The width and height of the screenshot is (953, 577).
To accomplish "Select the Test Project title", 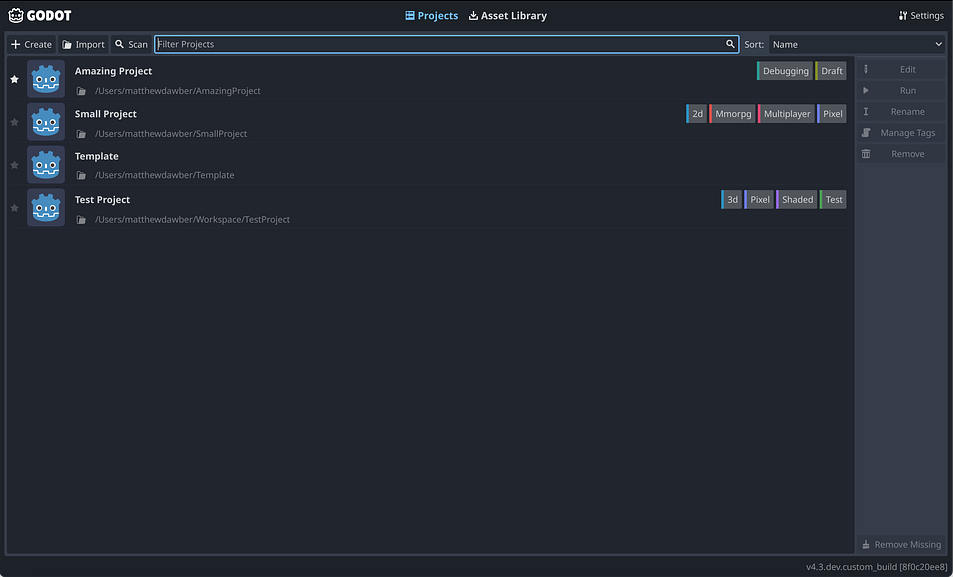I will pyautogui.click(x=102, y=199).
